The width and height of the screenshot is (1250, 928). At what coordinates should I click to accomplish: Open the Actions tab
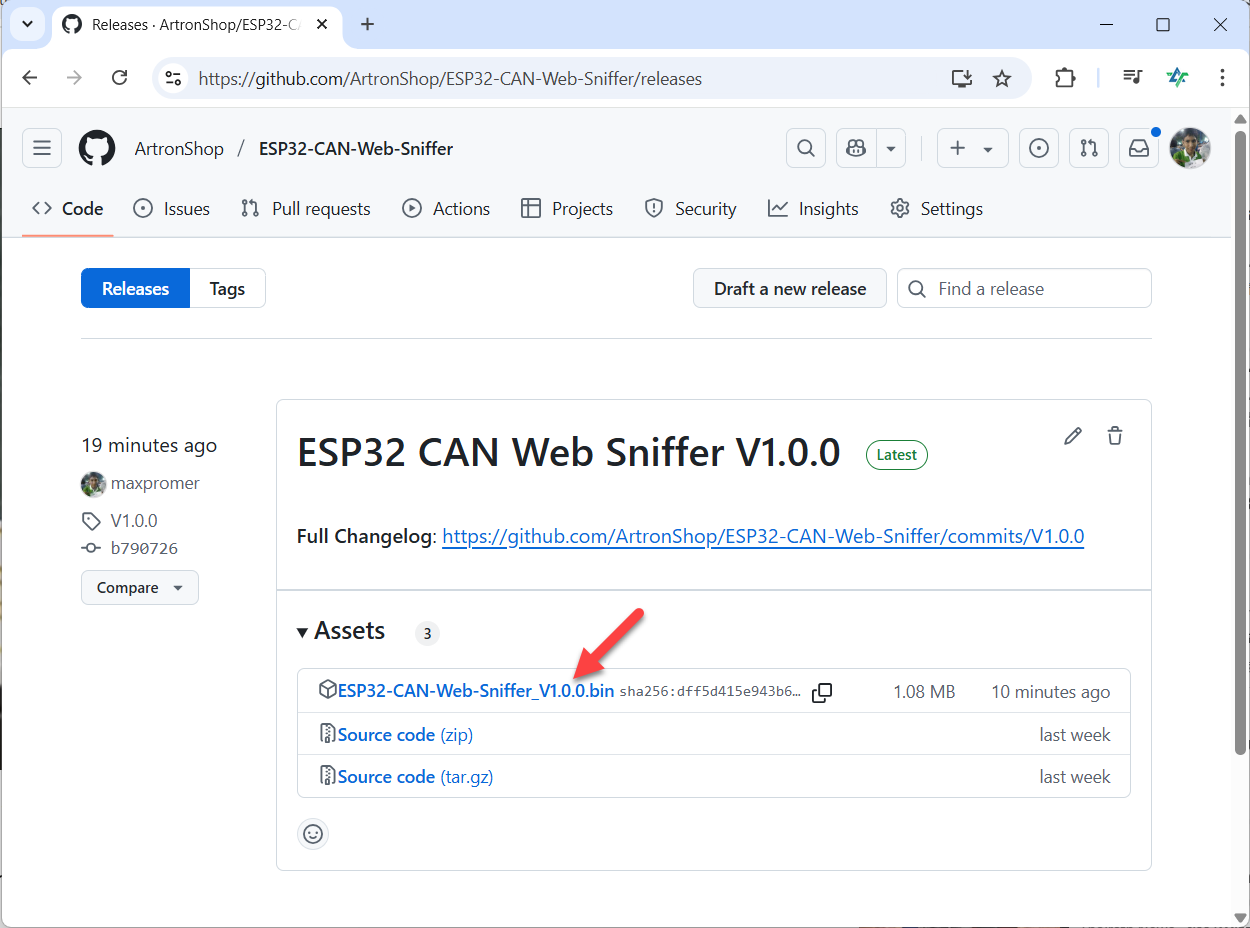(x=446, y=209)
